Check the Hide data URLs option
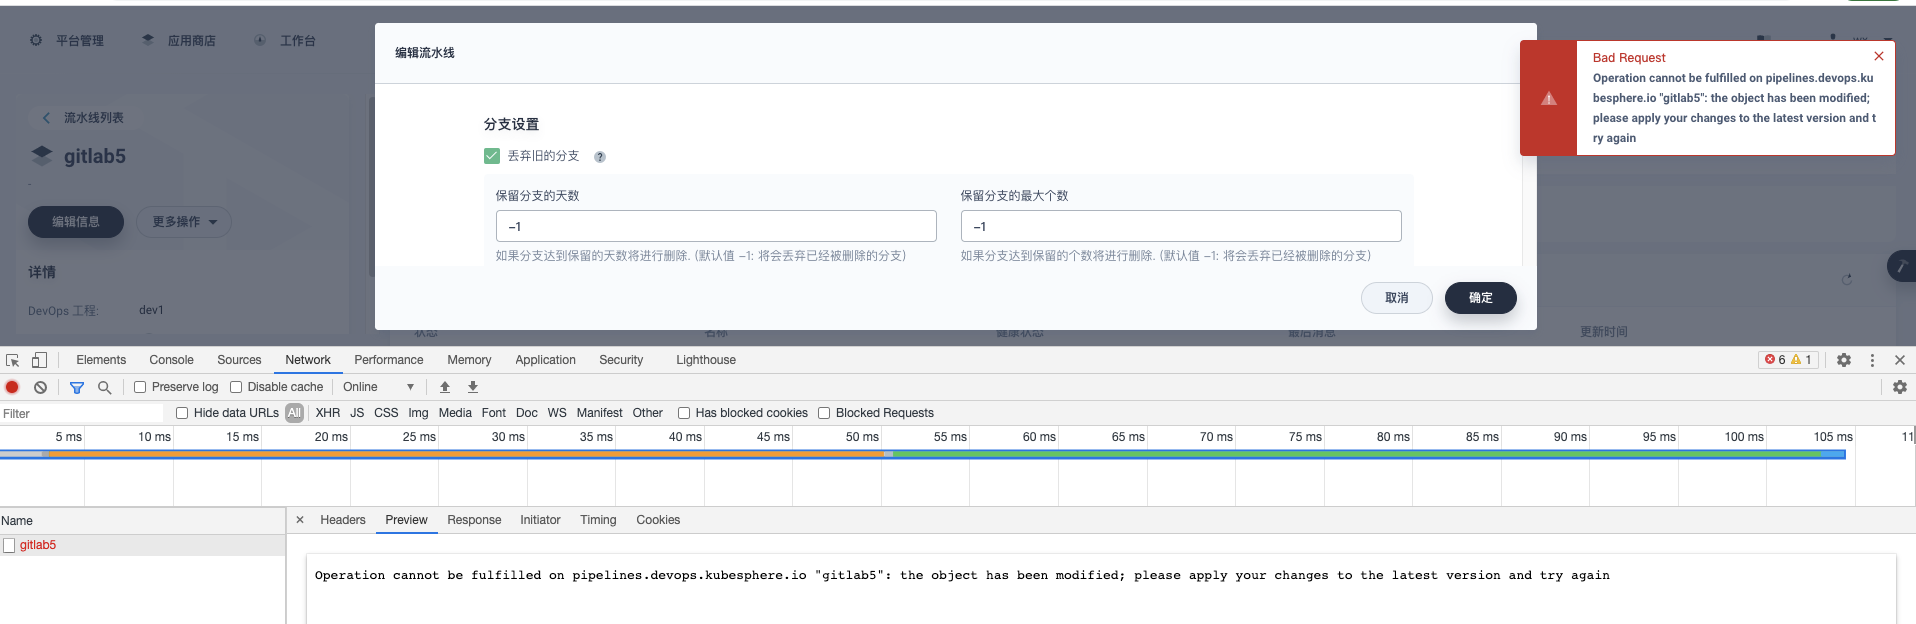This screenshot has width=1916, height=624. pyautogui.click(x=182, y=413)
